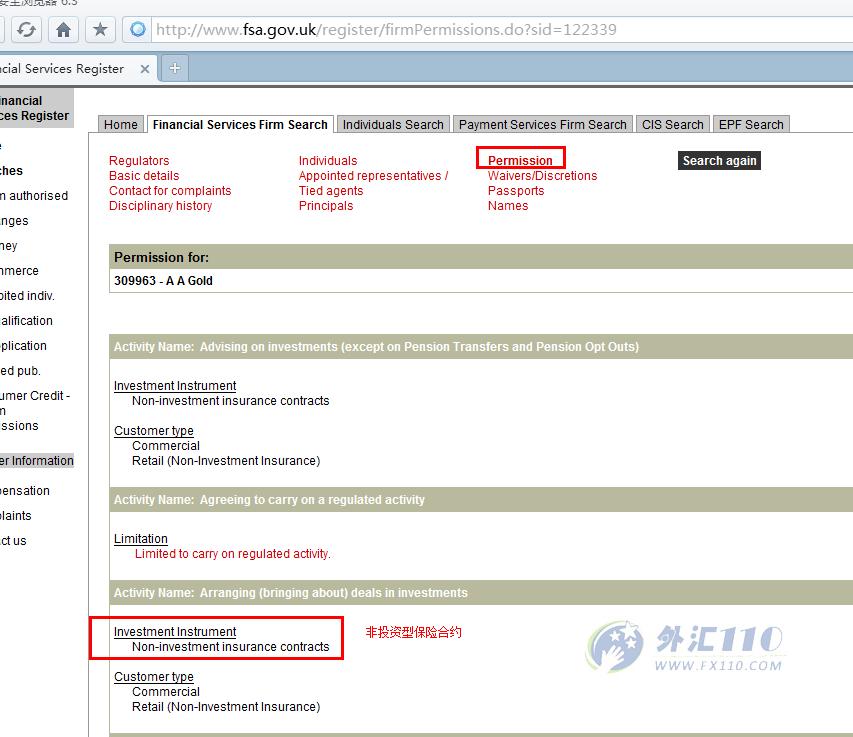This screenshot has height=737, width=853.
Task: Select Financial Services Firm Search tab
Action: 240,125
